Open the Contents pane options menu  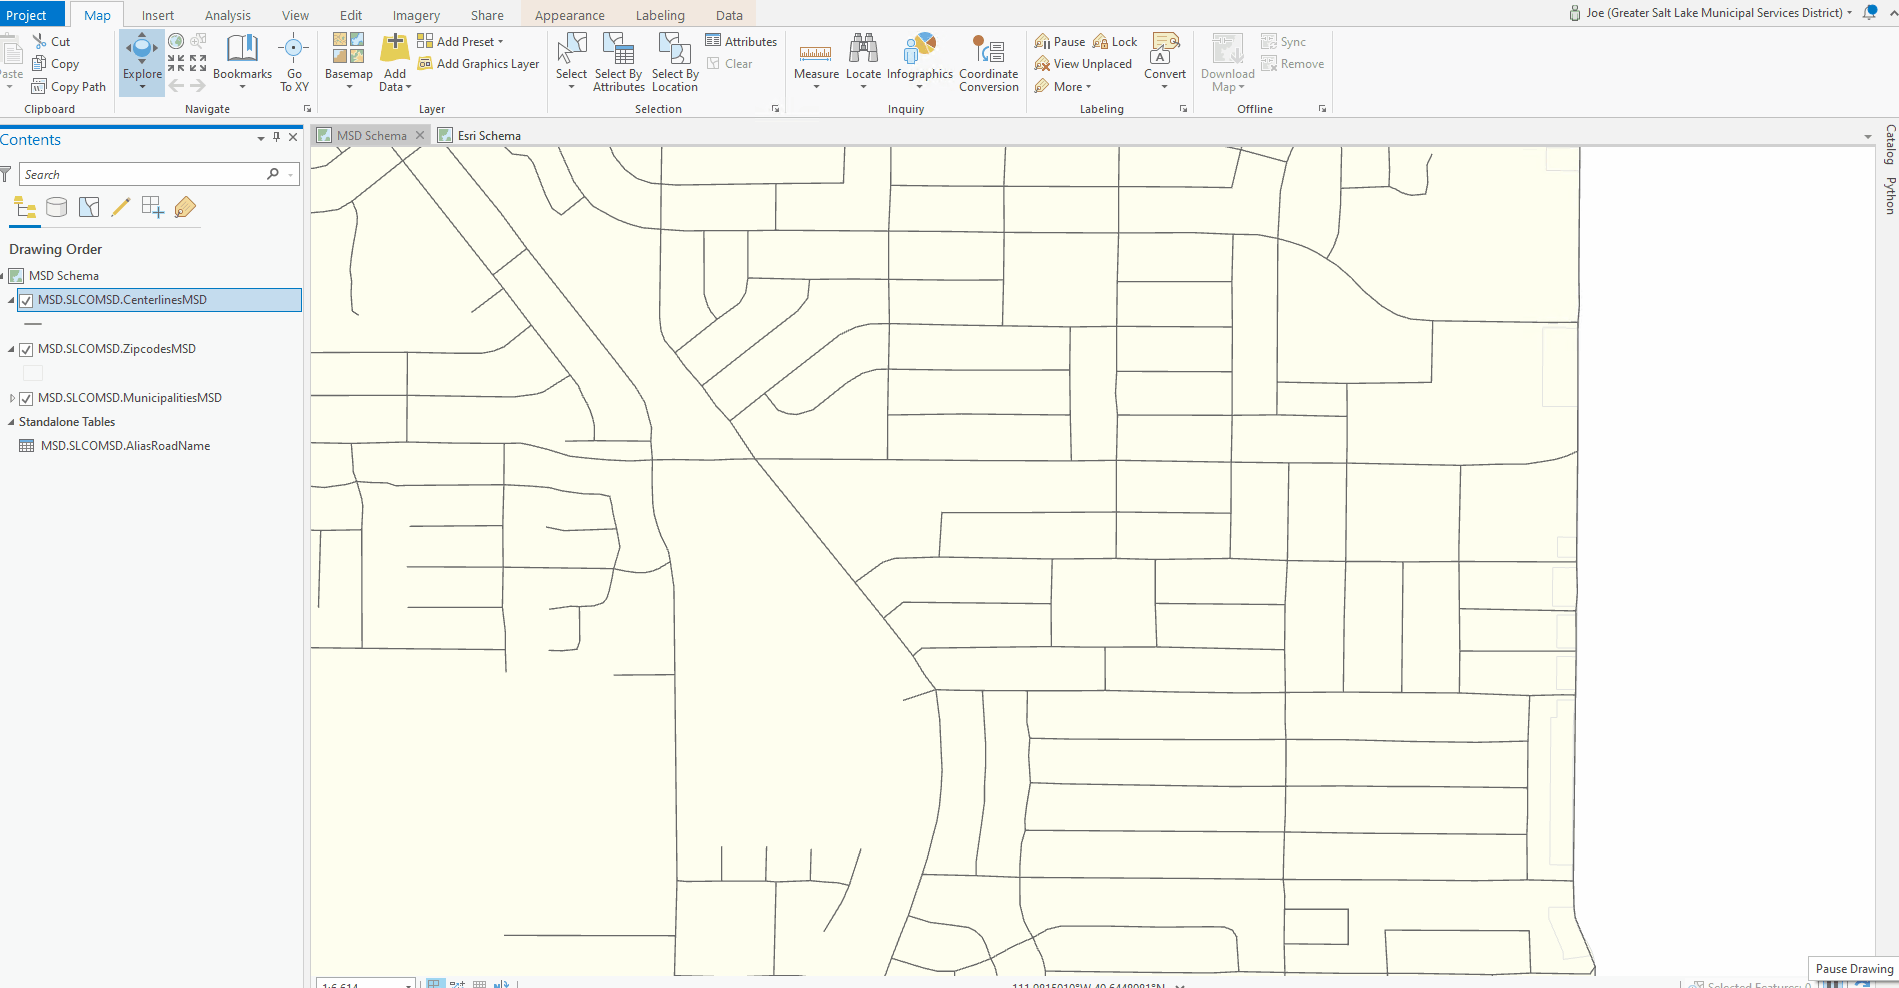[261, 138]
